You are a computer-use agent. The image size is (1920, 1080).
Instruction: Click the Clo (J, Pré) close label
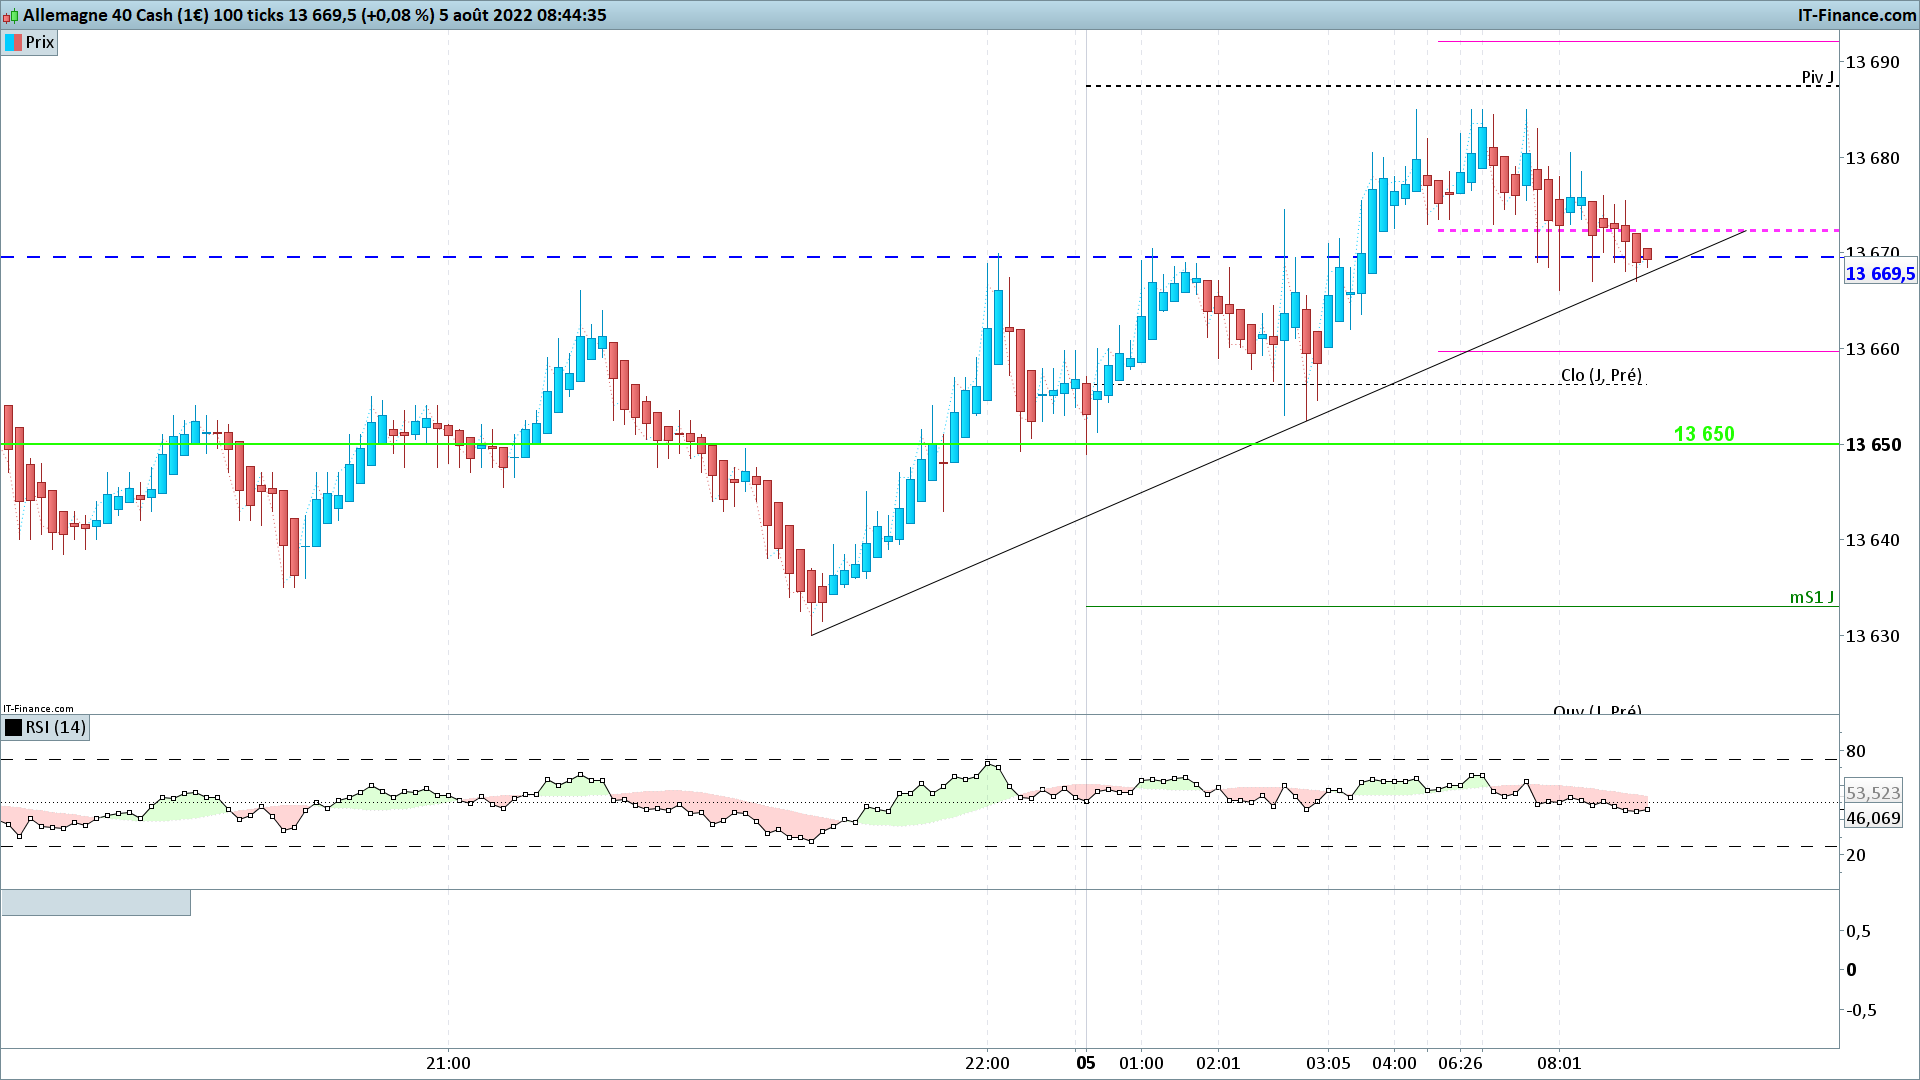pos(1601,375)
